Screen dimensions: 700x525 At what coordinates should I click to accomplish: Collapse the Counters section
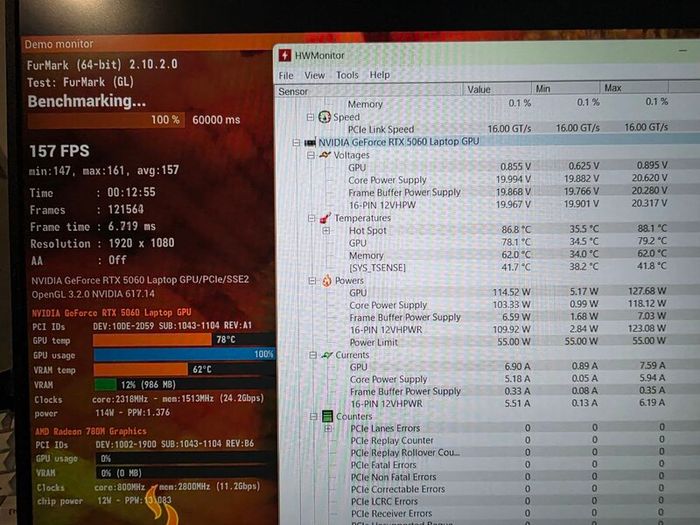tap(313, 416)
